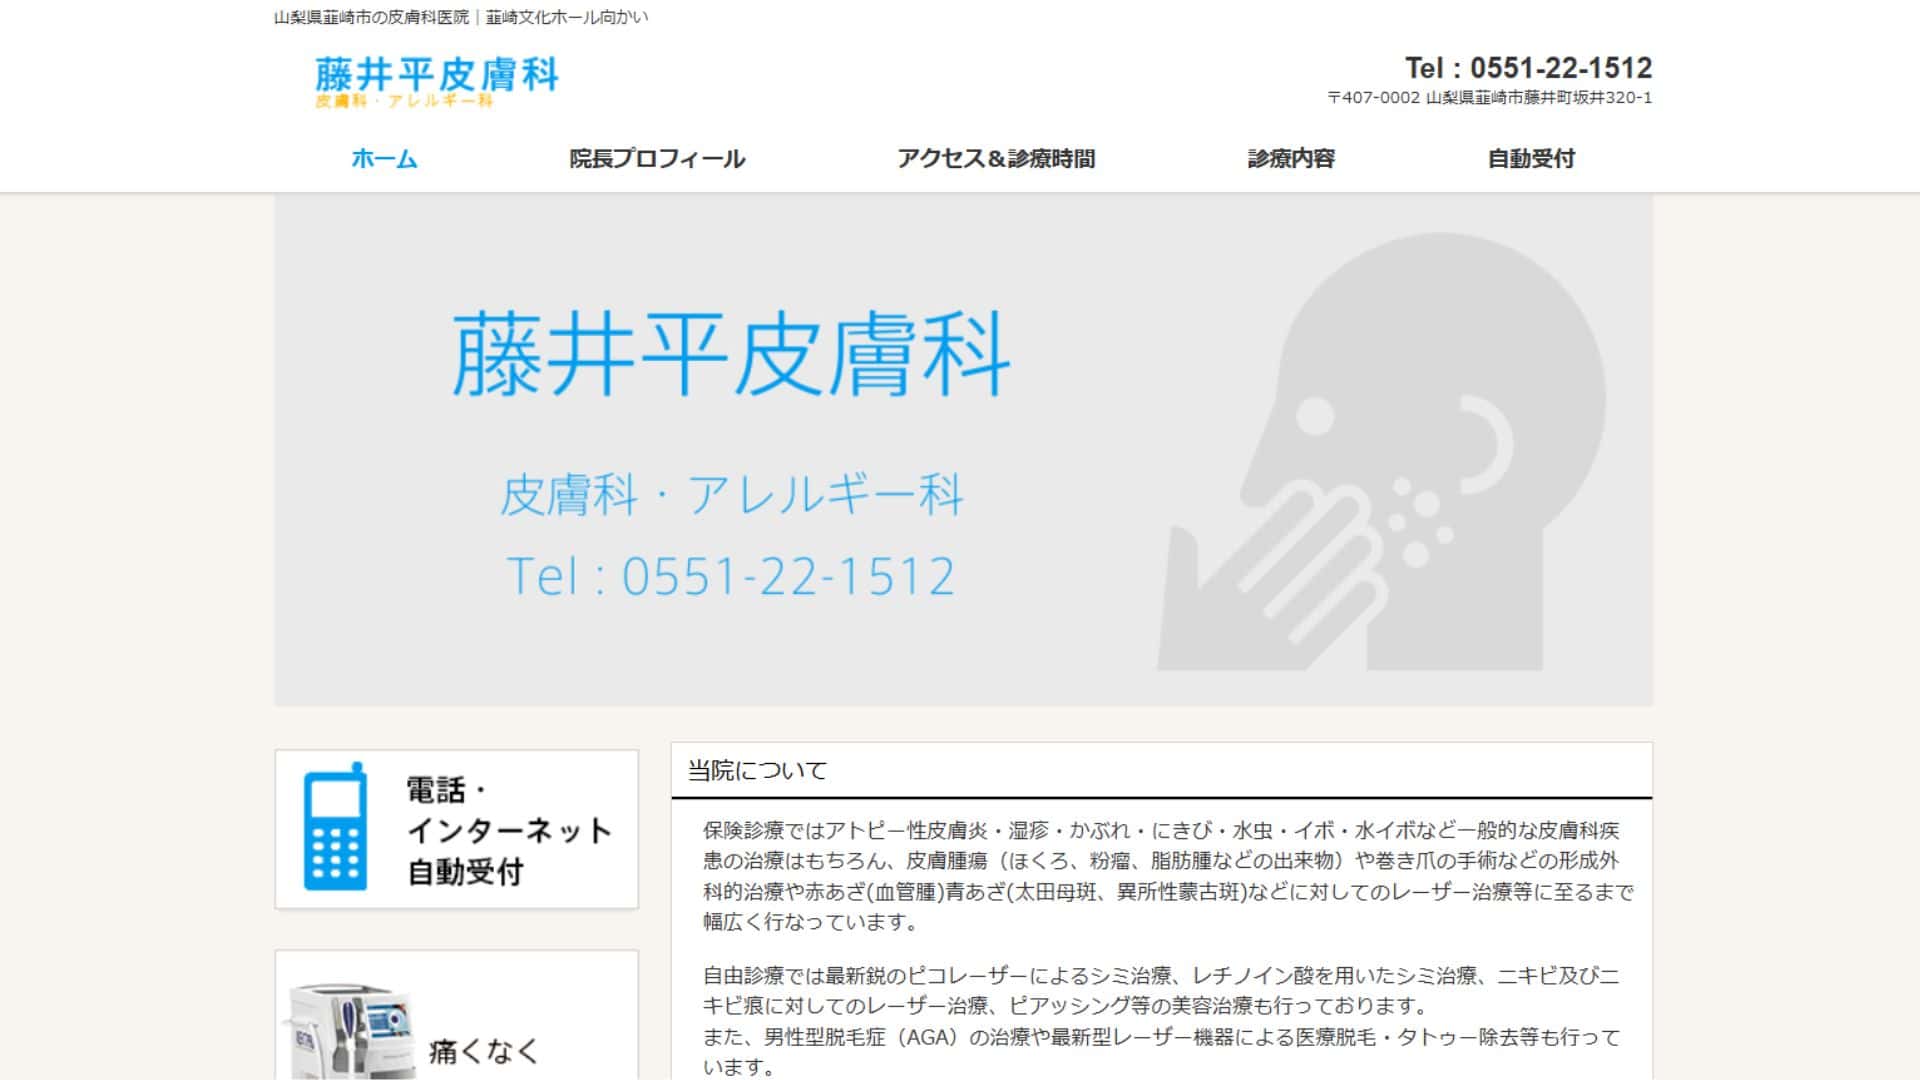Open the ホーム navigation tab
1920x1080 pixels.
point(383,158)
